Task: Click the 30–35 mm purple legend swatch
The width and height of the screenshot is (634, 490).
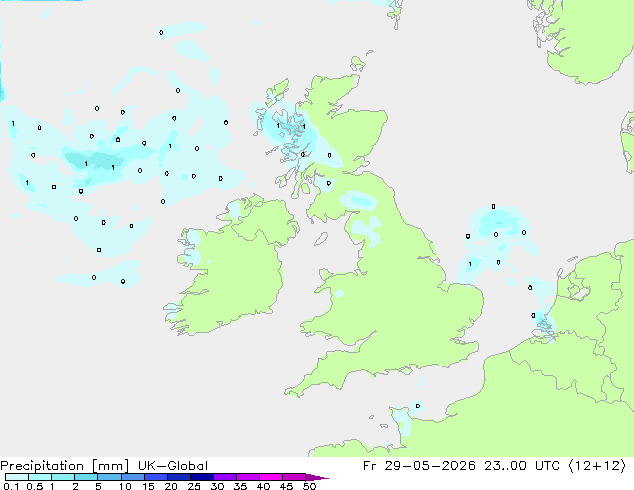Action: click(x=225, y=477)
